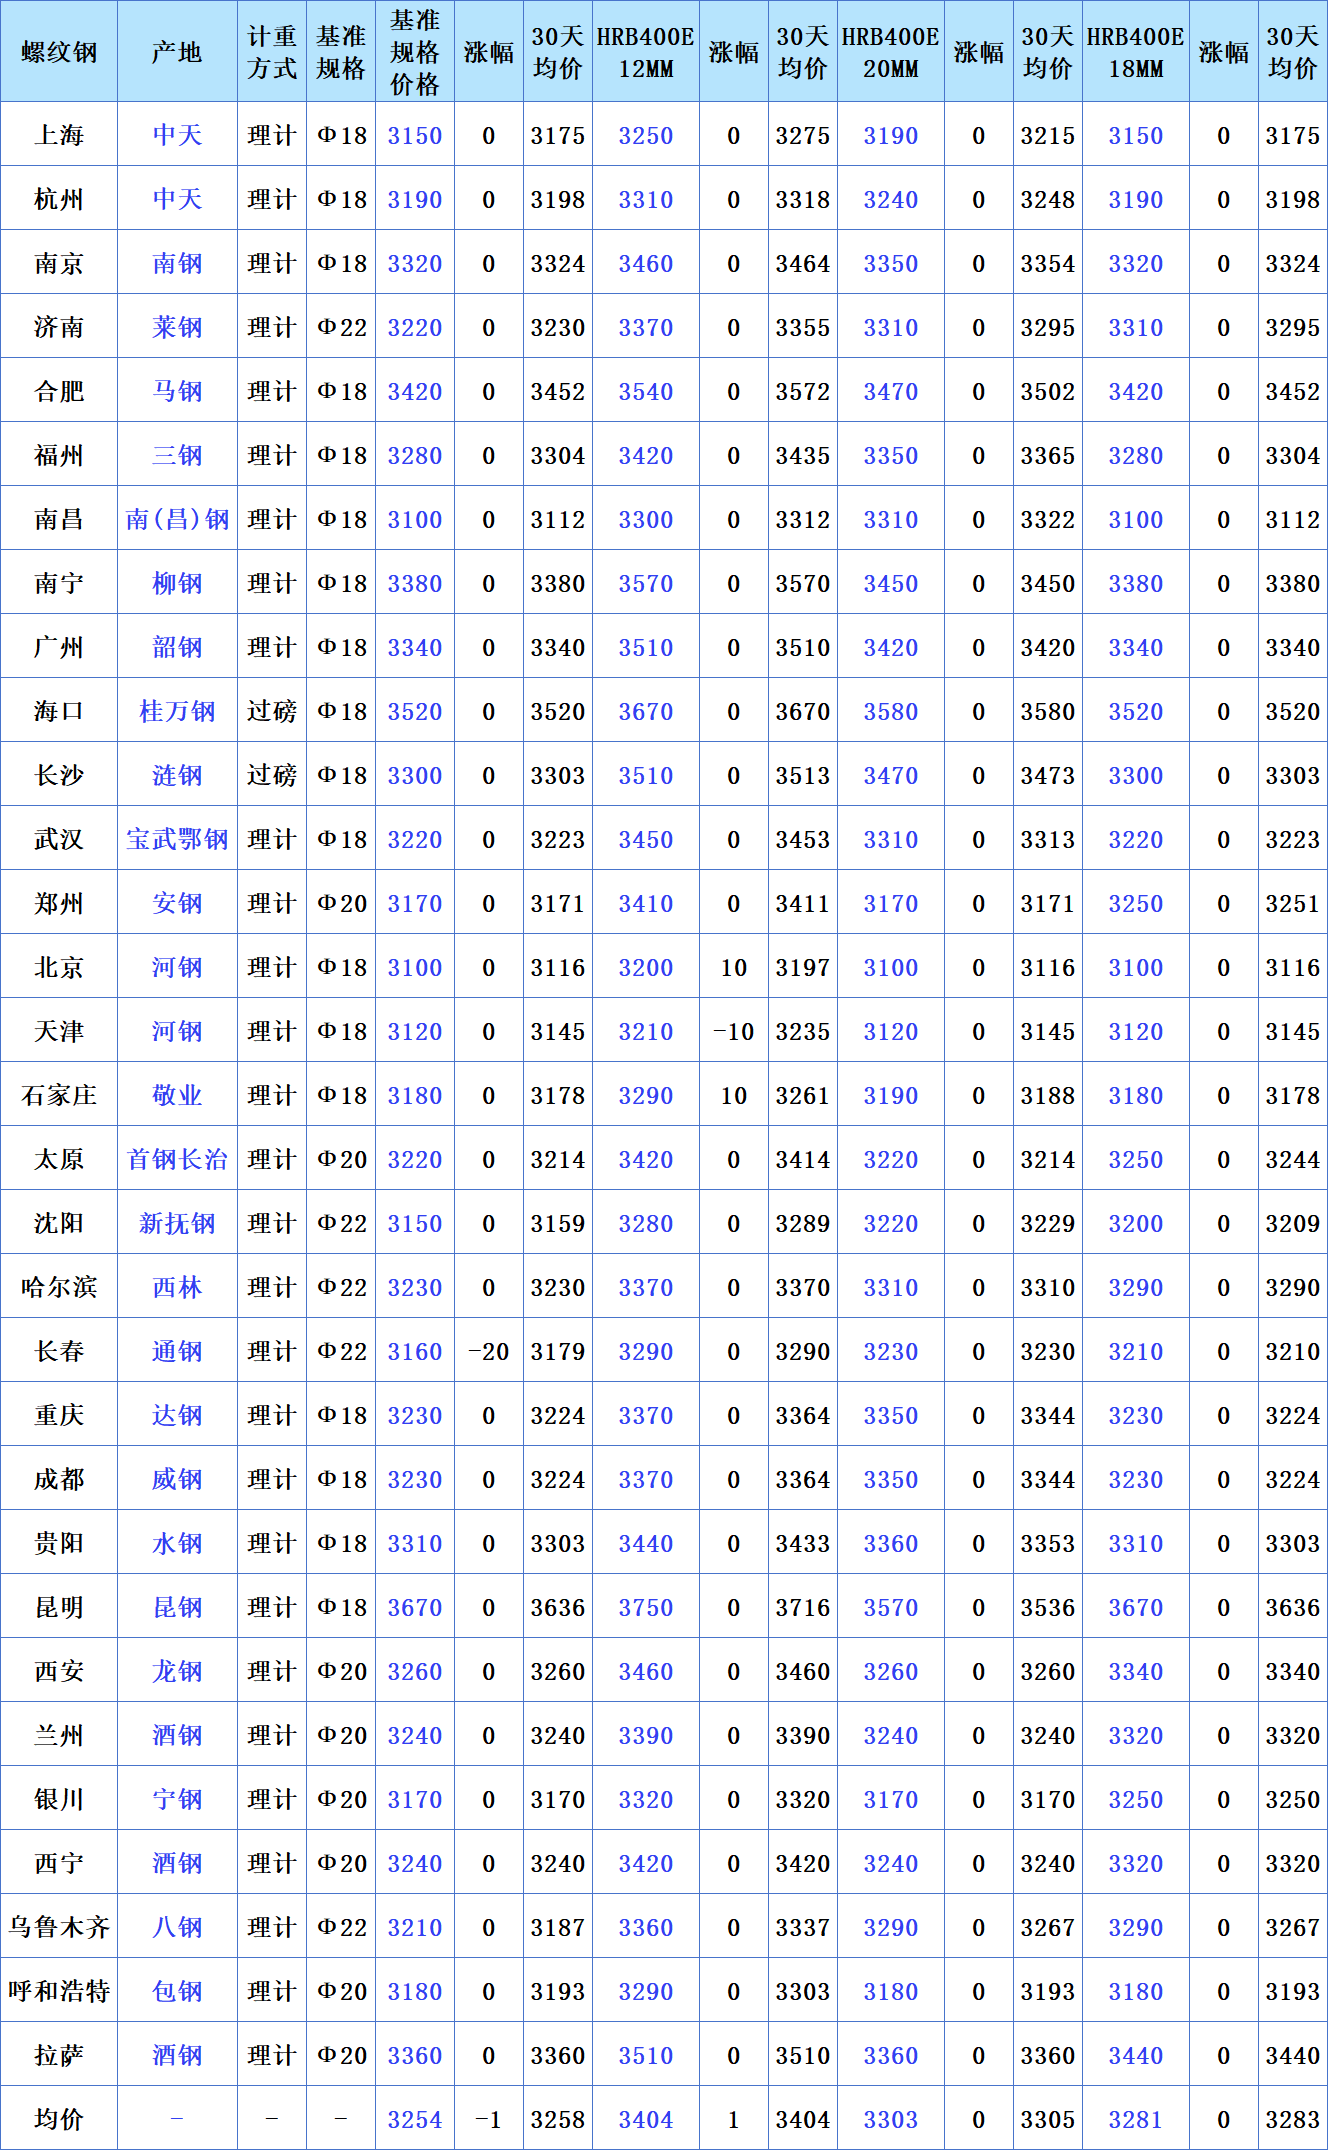Click the 水钢 producer link
Image resolution: width=1328 pixels, height=2150 pixels.
(177, 1543)
